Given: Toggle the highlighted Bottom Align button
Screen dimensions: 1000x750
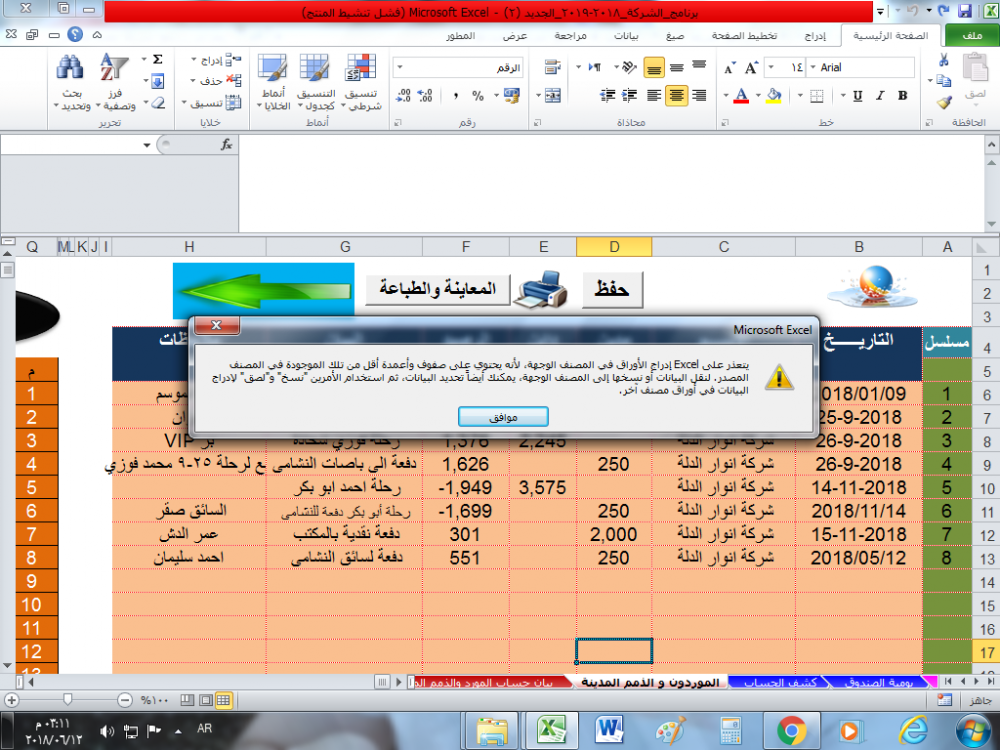Looking at the screenshot, I should tap(654, 68).
